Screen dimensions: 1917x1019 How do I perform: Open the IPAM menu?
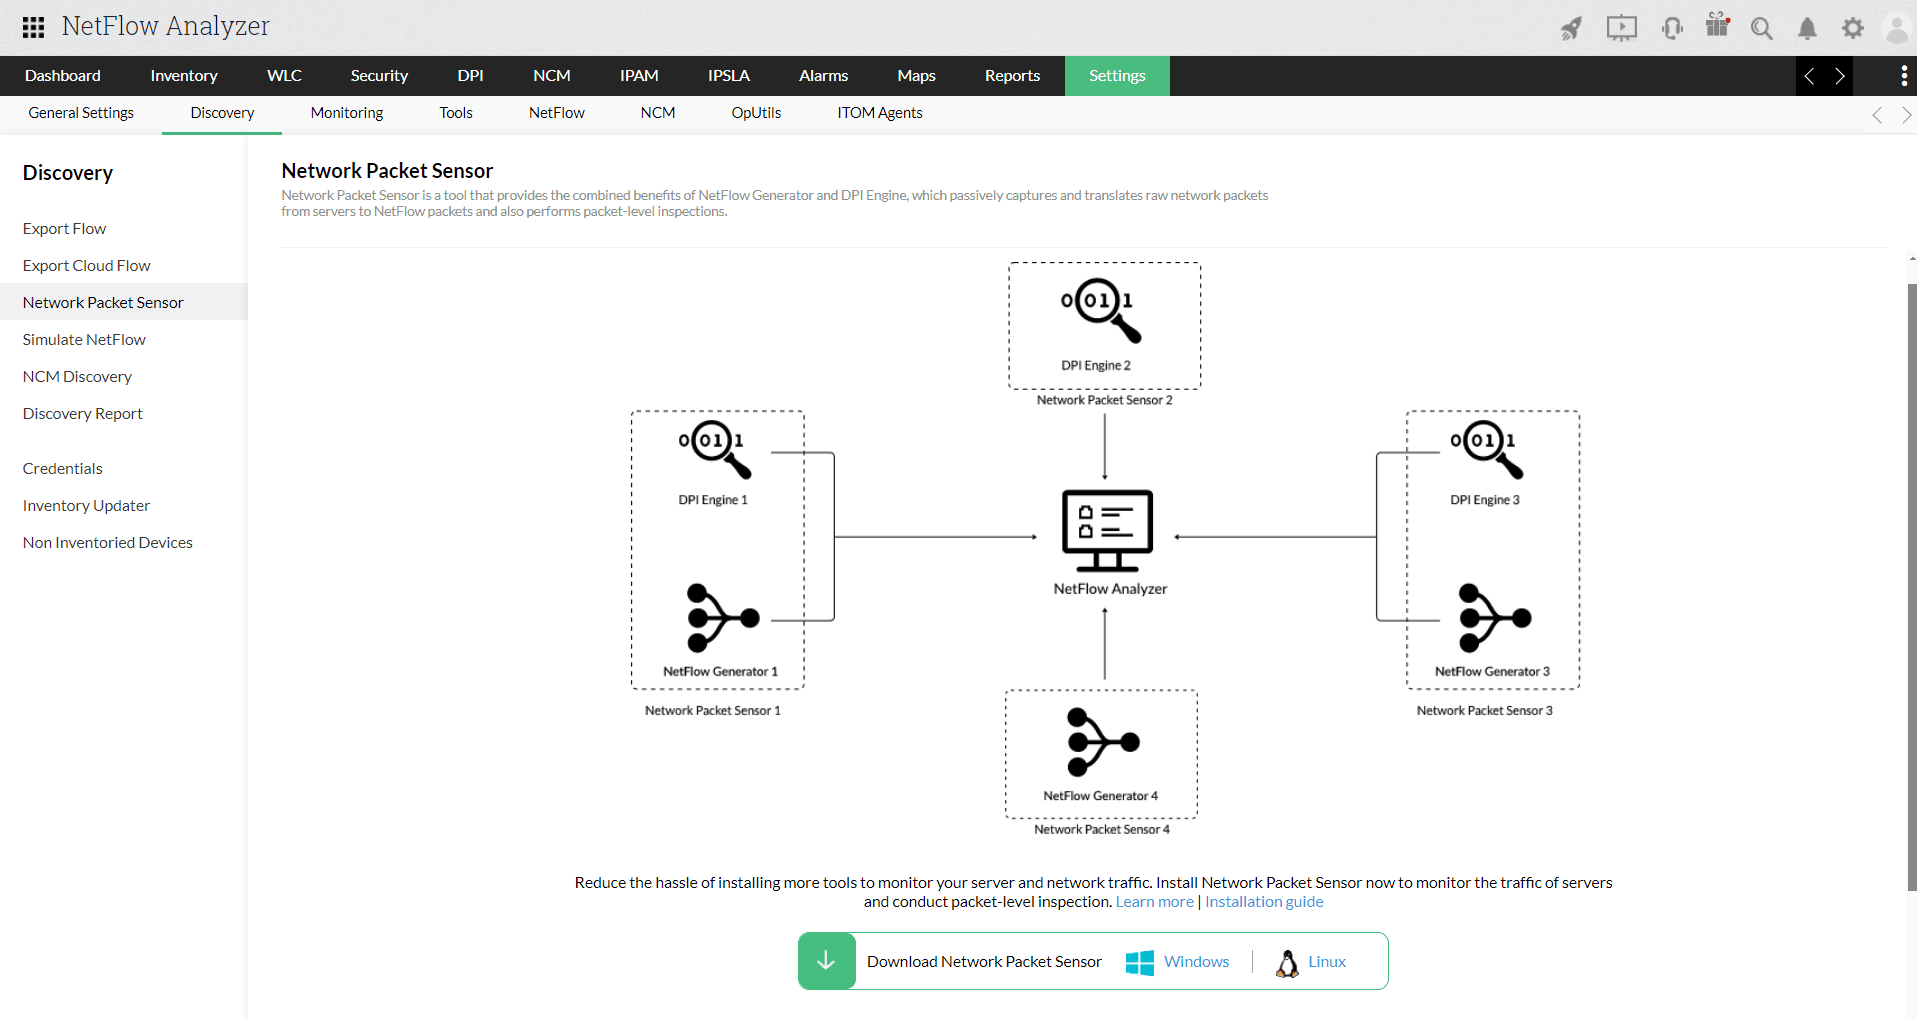click(x=639, y=76)
